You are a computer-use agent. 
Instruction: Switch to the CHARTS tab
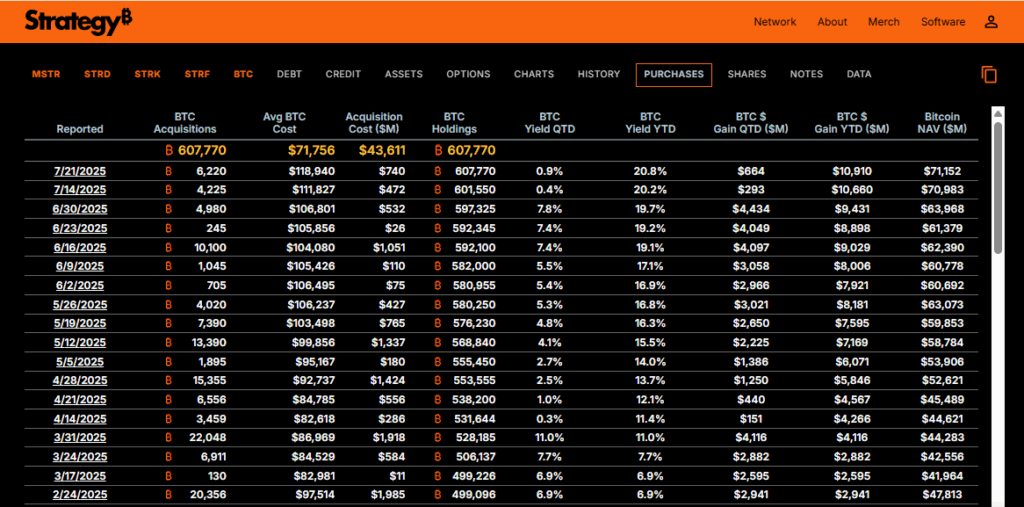coord(534,74)
